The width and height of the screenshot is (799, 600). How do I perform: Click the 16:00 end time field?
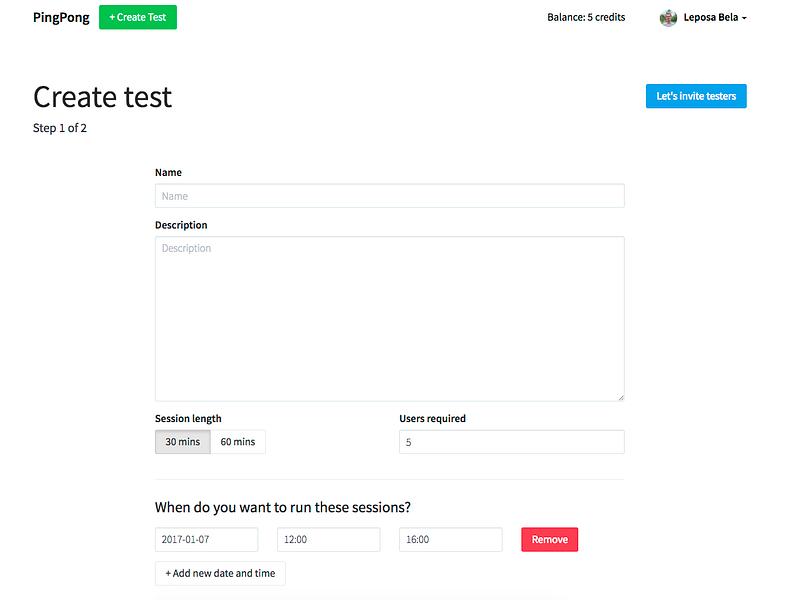(x=450, y=539)
